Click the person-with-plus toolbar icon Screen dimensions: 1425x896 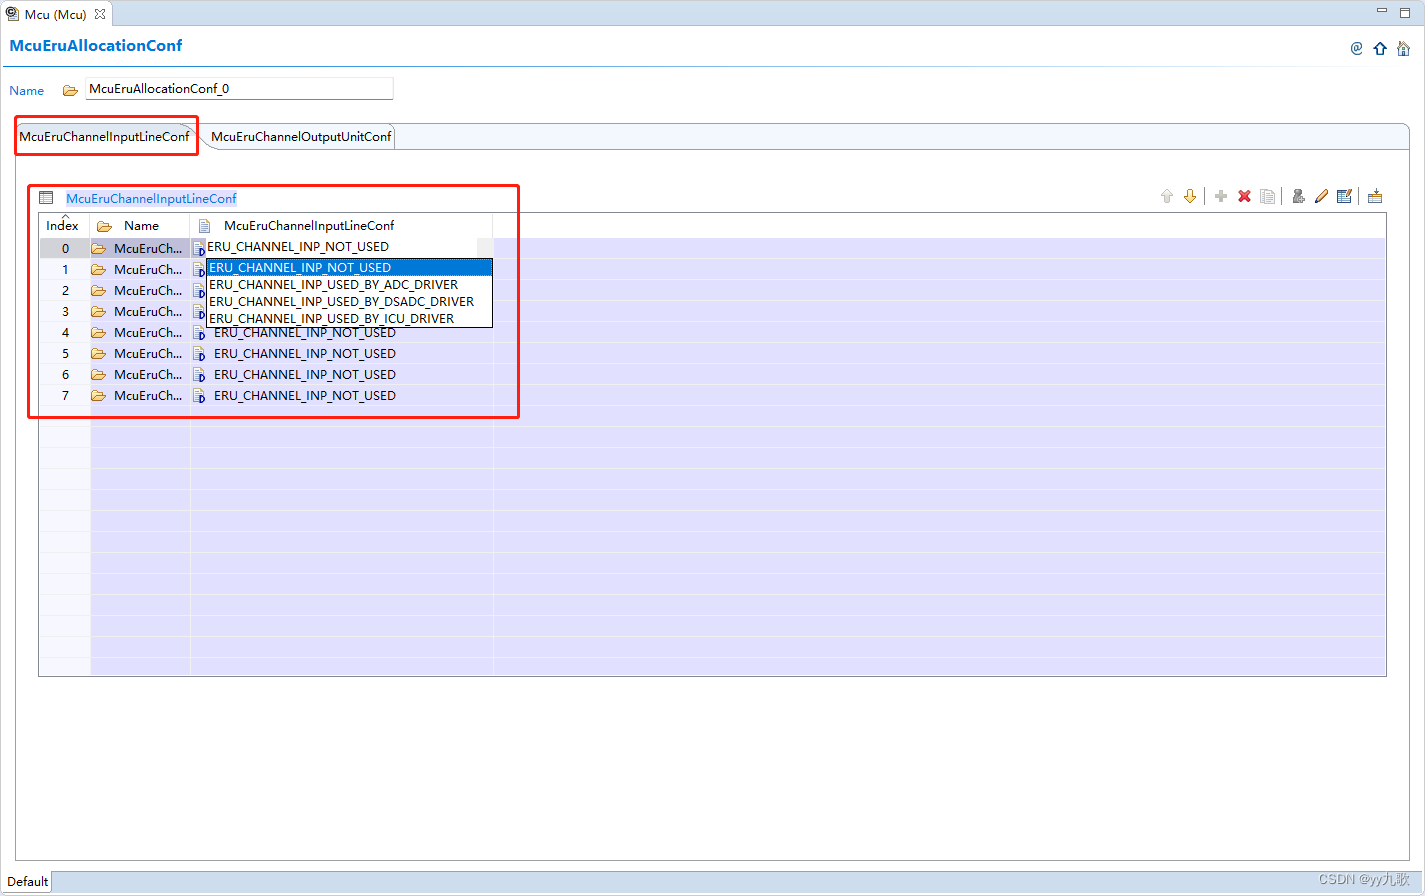point(1298,196)
